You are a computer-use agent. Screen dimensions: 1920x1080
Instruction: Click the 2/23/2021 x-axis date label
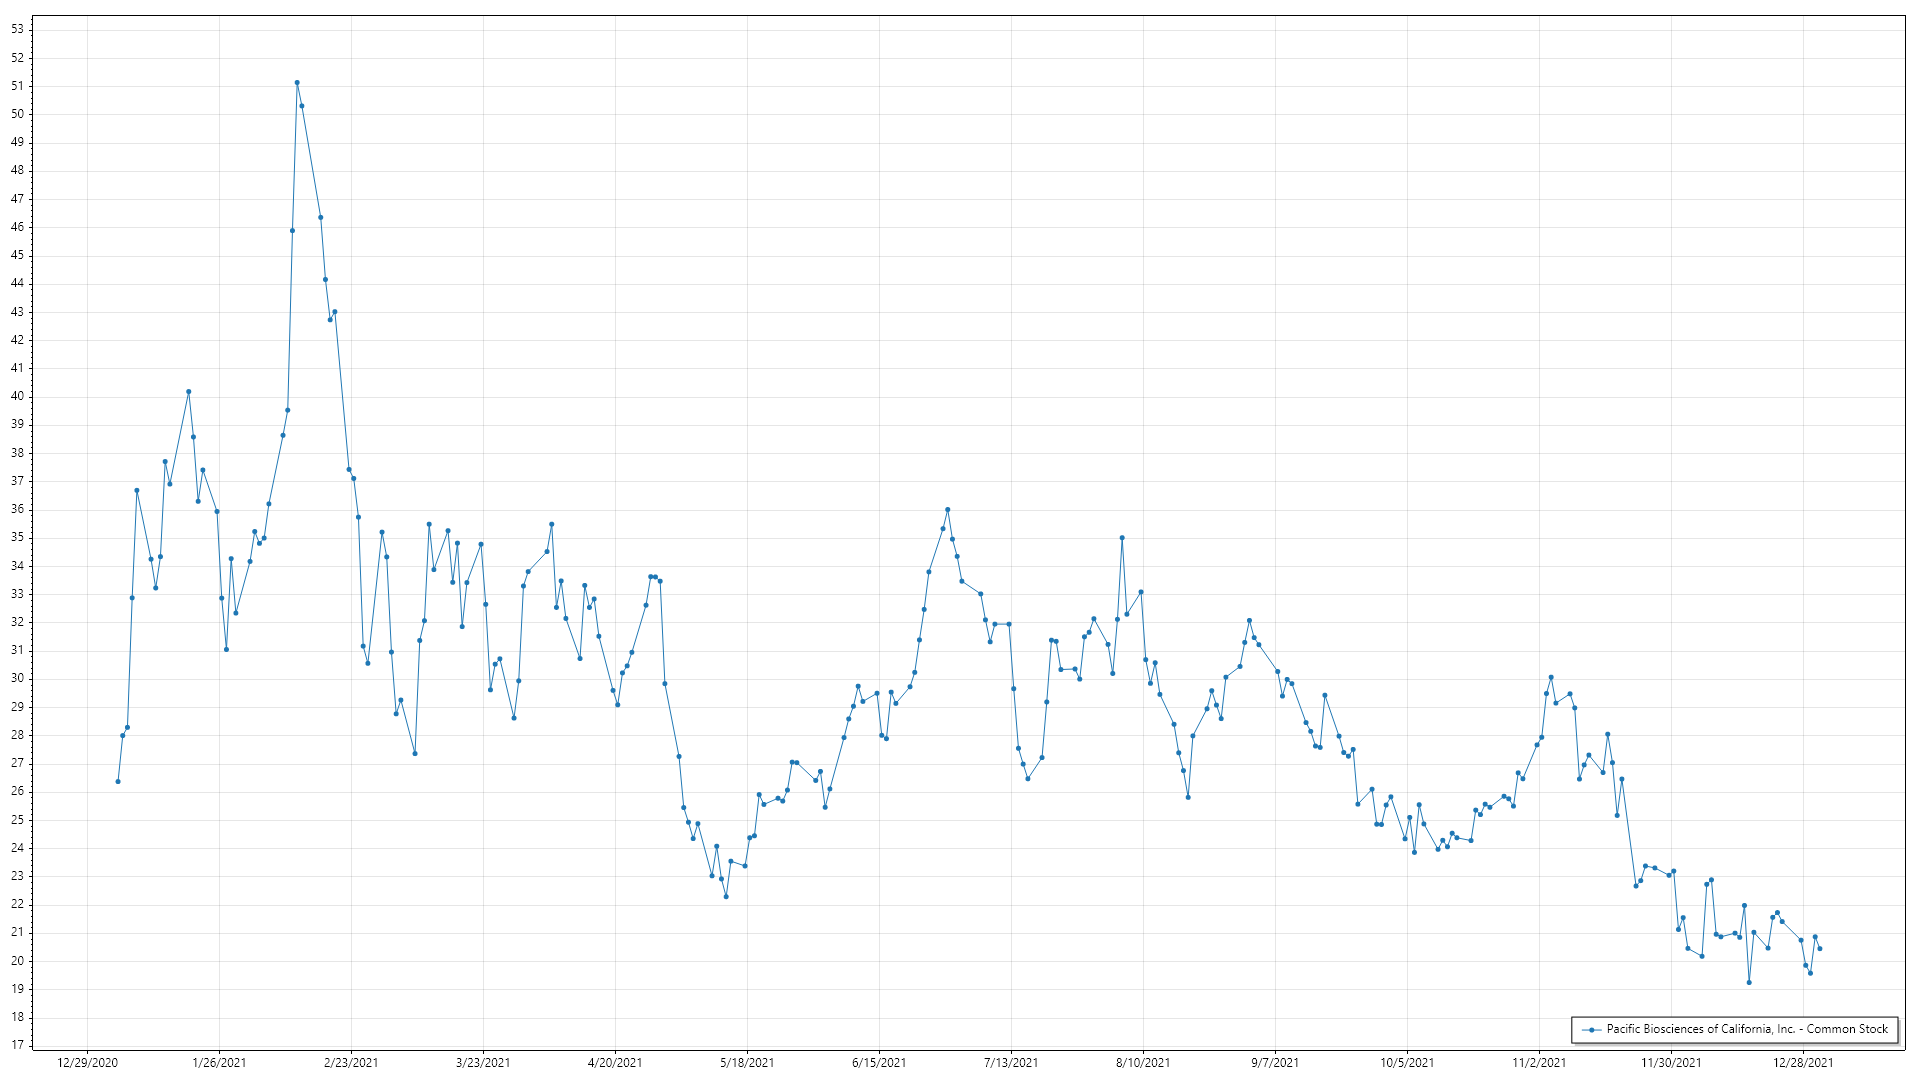[x=351, y=1063]
